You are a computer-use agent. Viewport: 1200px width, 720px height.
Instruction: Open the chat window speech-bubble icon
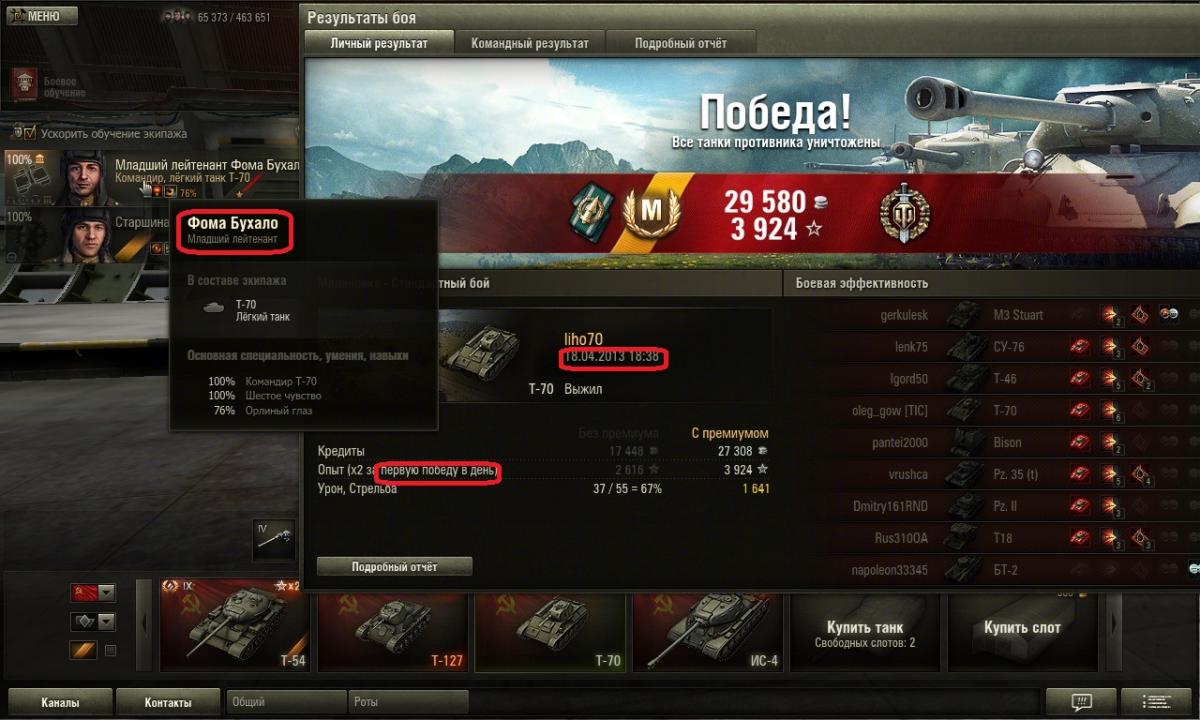1080,702
